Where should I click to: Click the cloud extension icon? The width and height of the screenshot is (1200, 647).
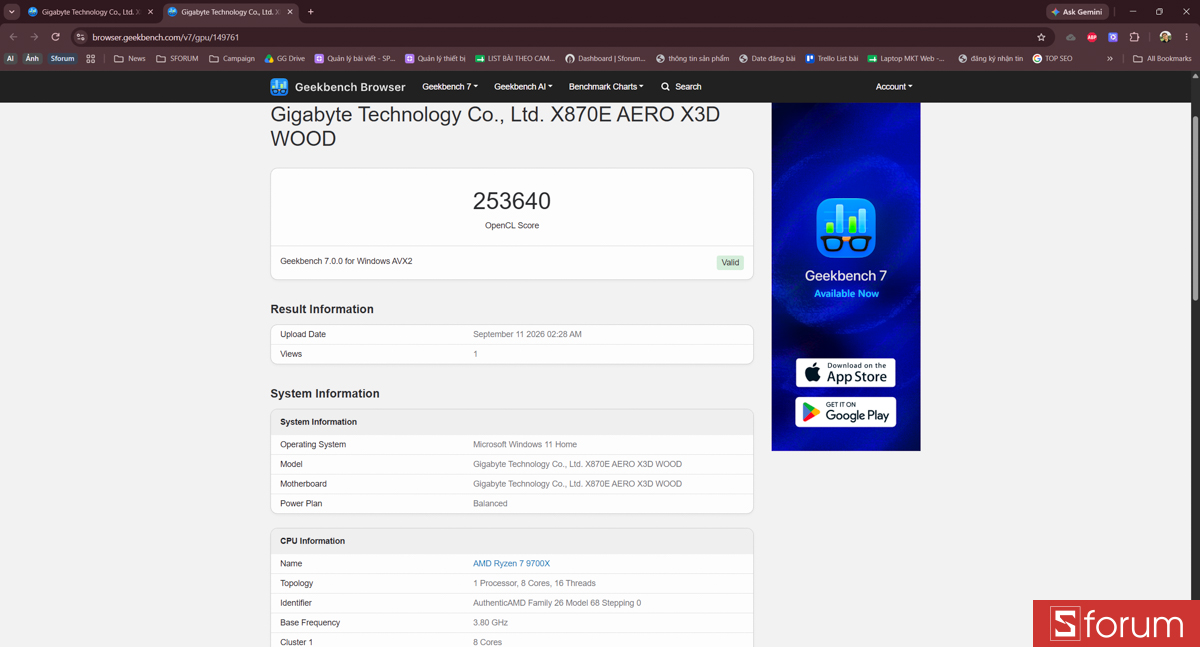pyautogui.click(x=1070, y=37)
